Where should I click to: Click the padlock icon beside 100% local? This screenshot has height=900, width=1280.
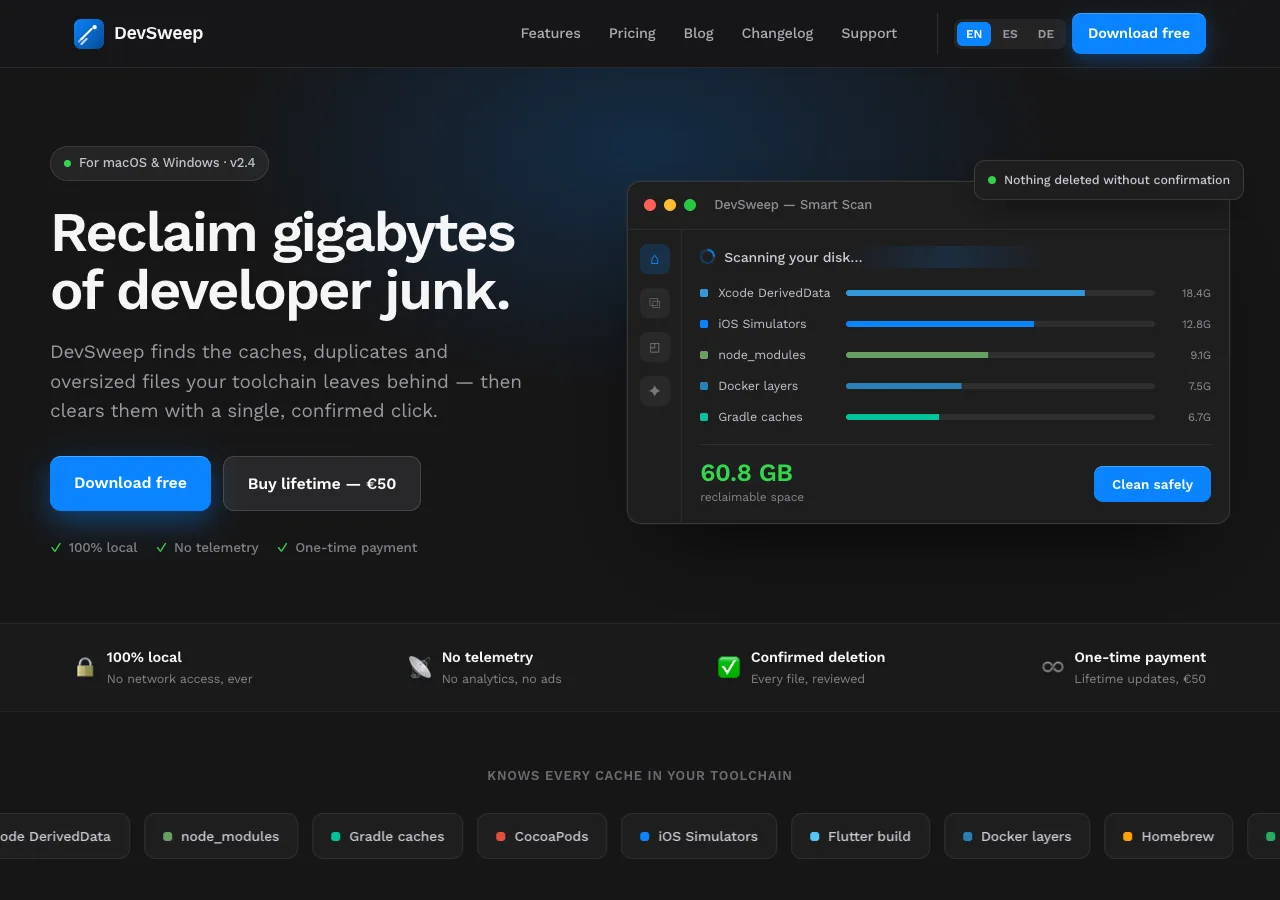[85, 667]
